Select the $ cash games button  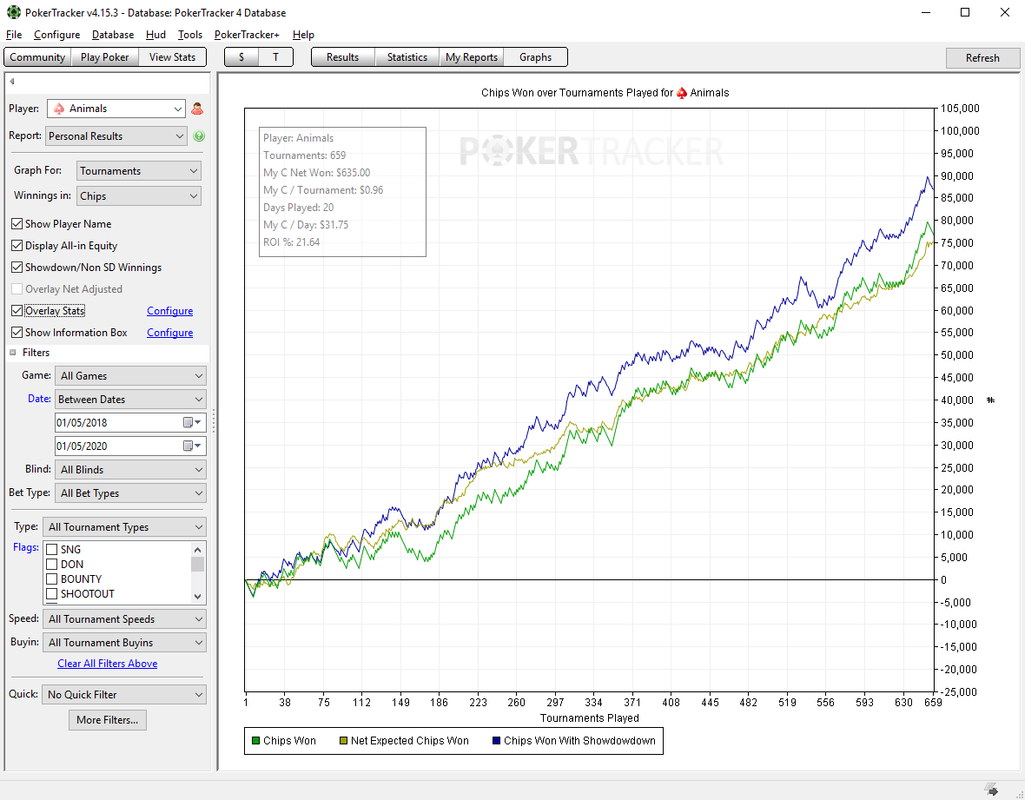click(241, 58)
